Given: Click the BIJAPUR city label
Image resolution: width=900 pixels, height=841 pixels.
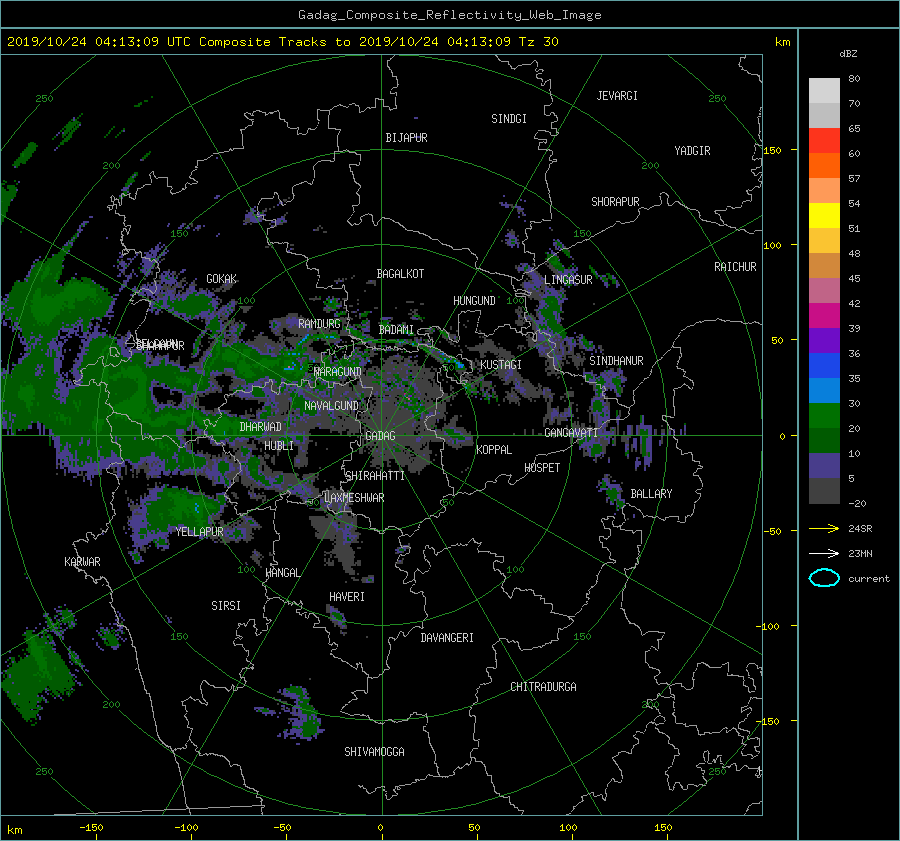Looking at the screenshot, I should pyautogui.click(x=406, y=138).
